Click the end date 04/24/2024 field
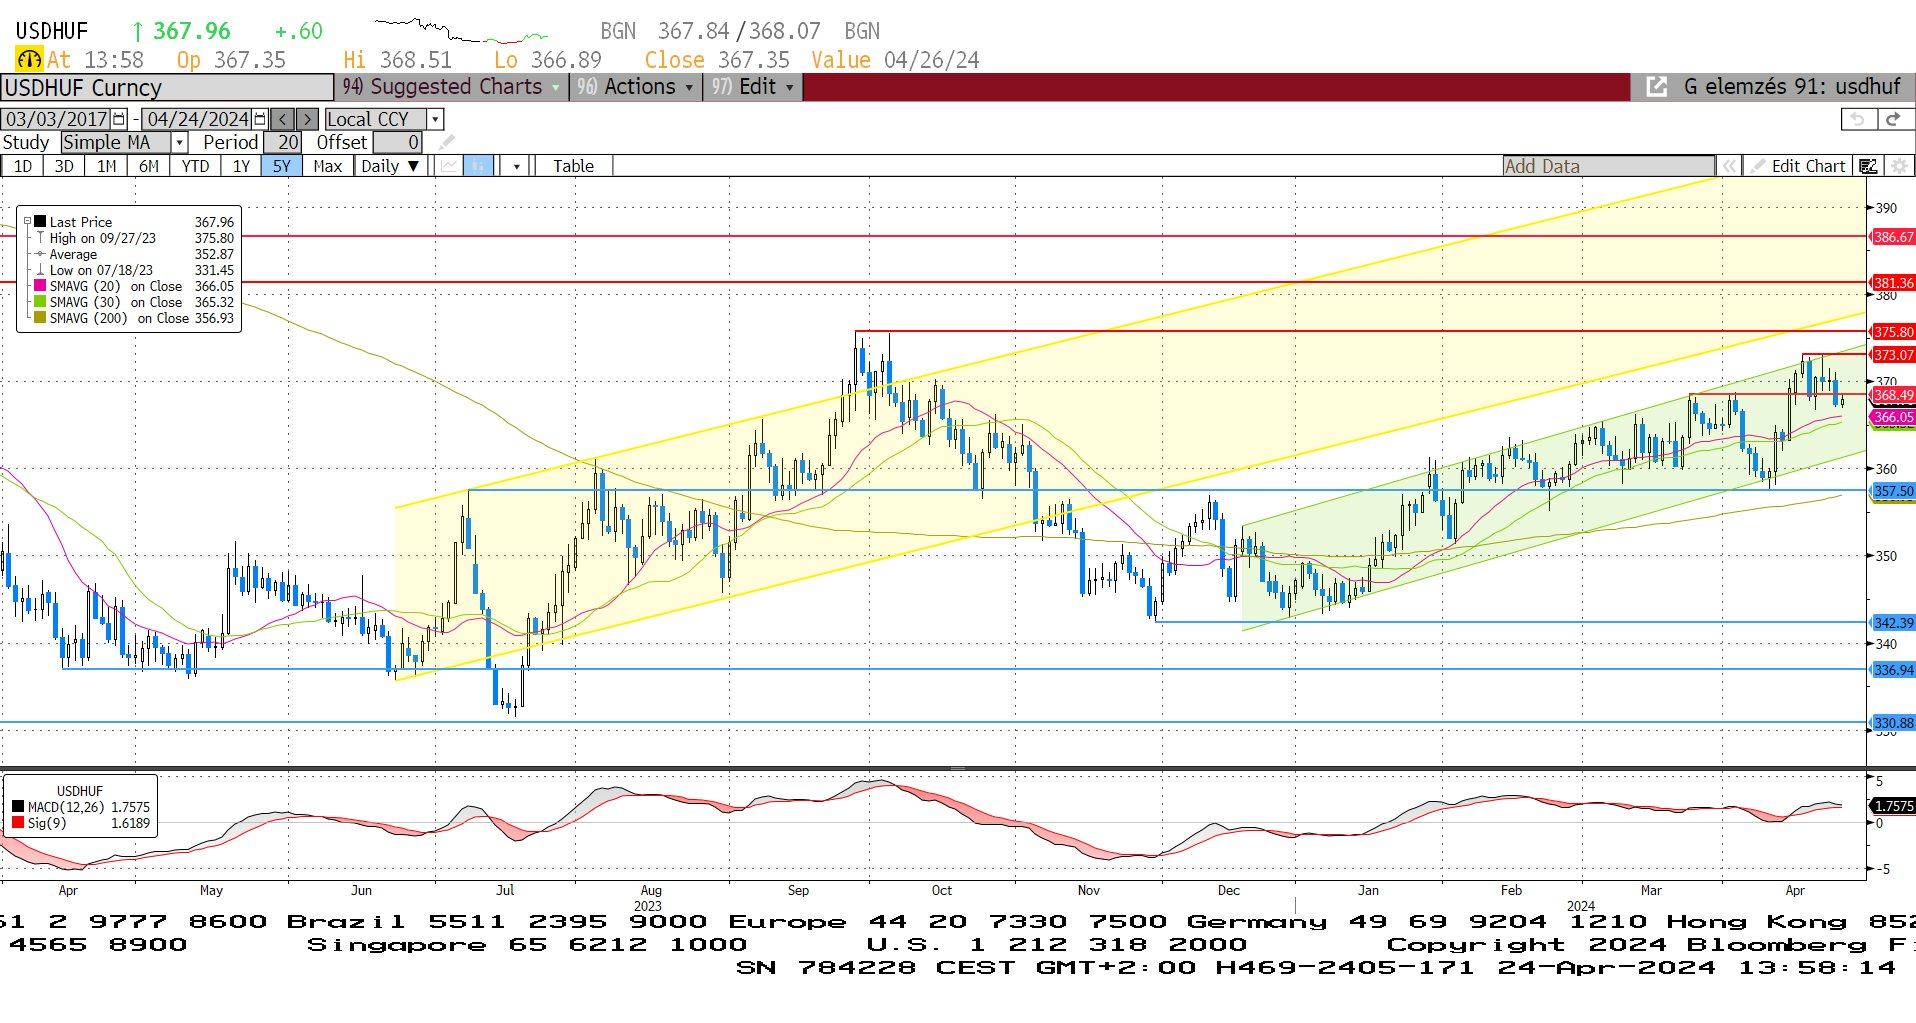Viewport: 1916px width, 1023px height. (198, 119)
